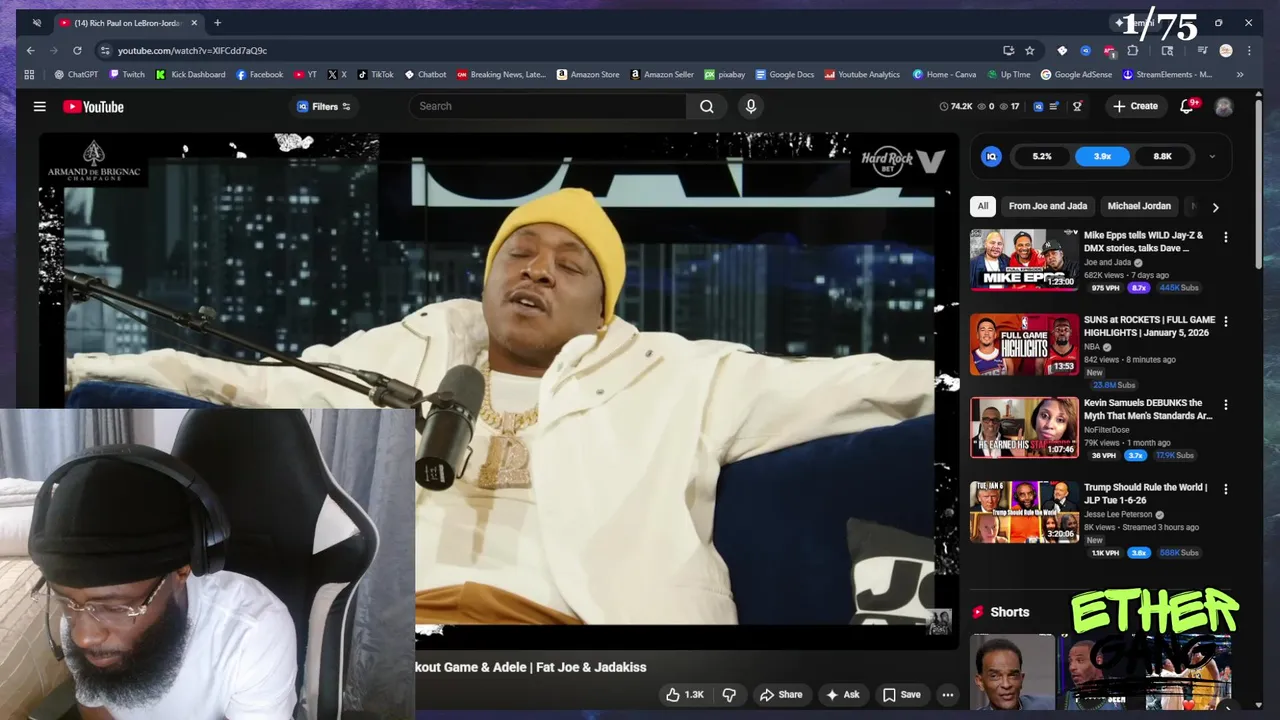Open the Mike Epps video thumbnail

click(1024, 260)
